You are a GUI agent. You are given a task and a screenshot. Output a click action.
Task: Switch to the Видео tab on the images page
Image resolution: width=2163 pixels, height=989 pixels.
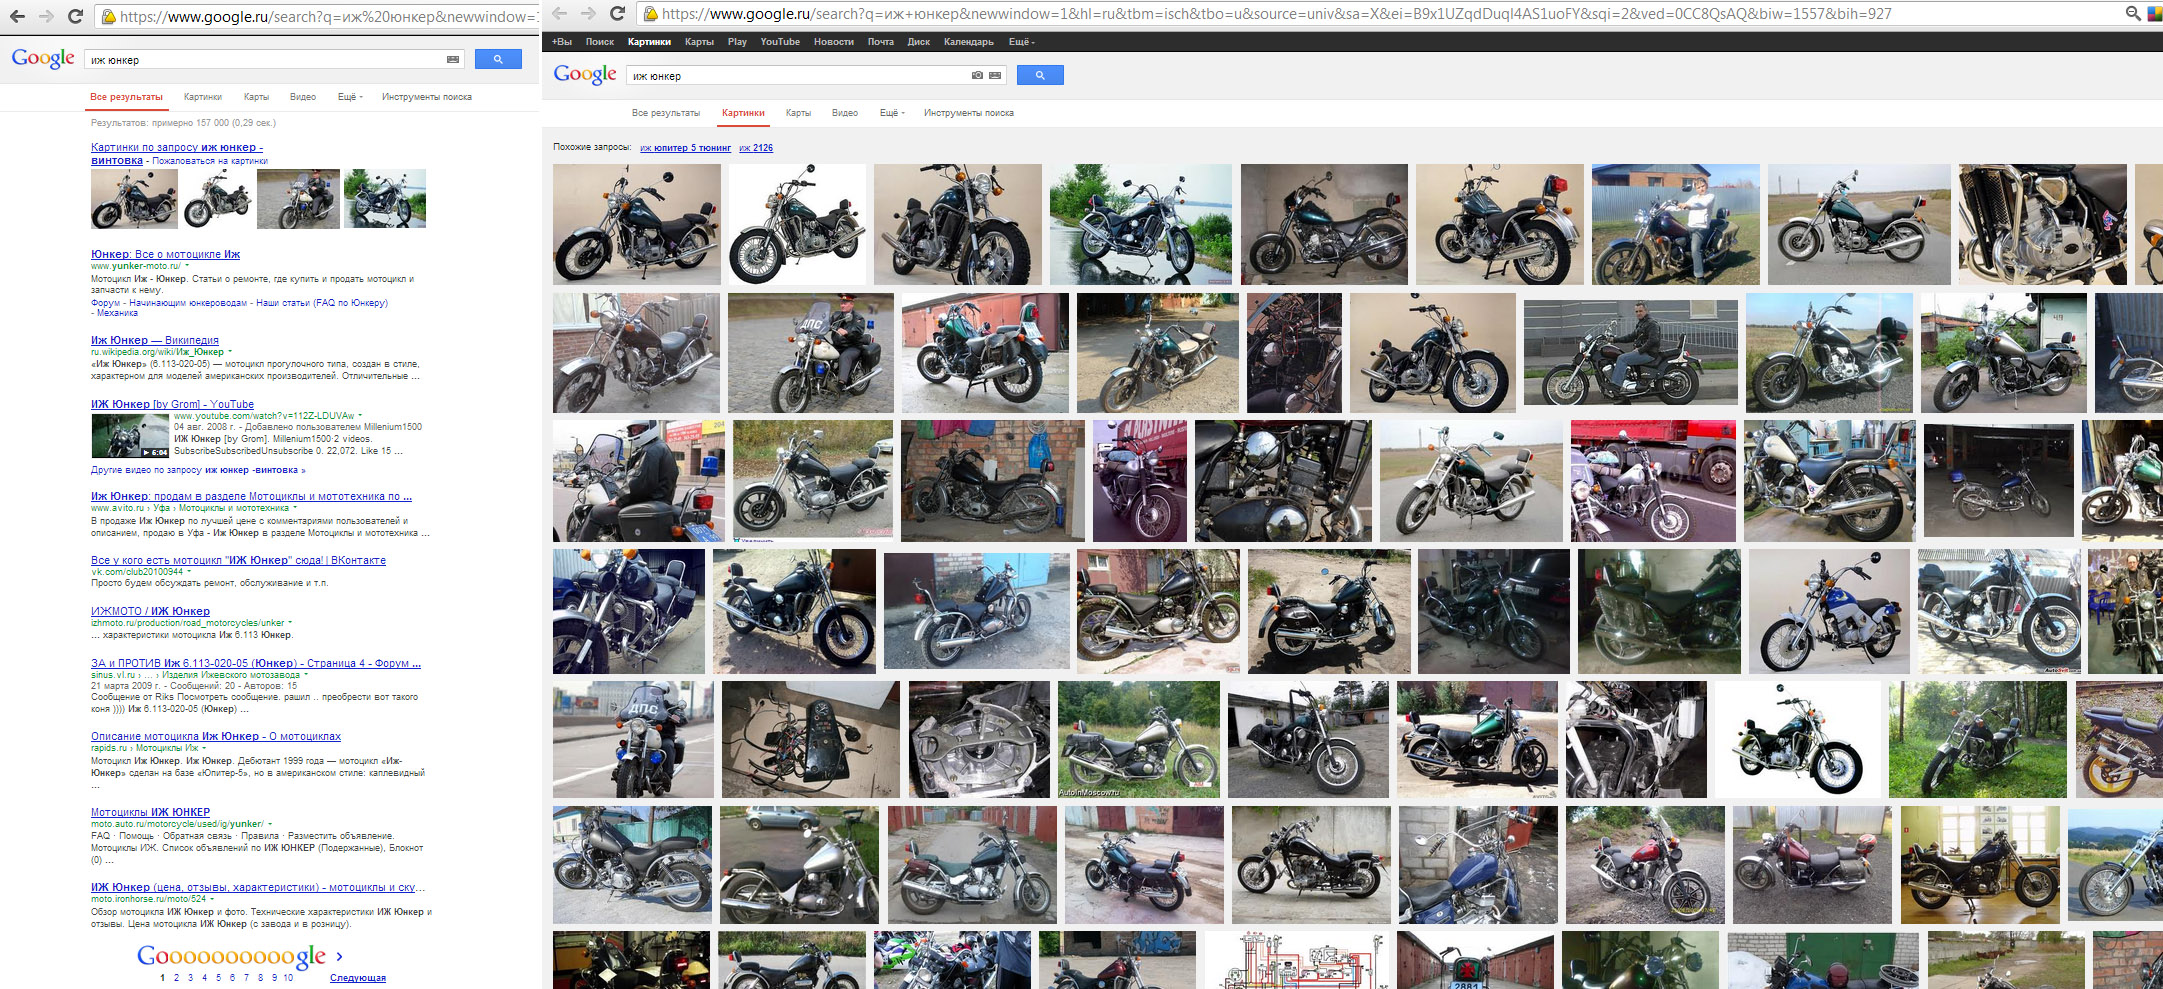[845, 113]
